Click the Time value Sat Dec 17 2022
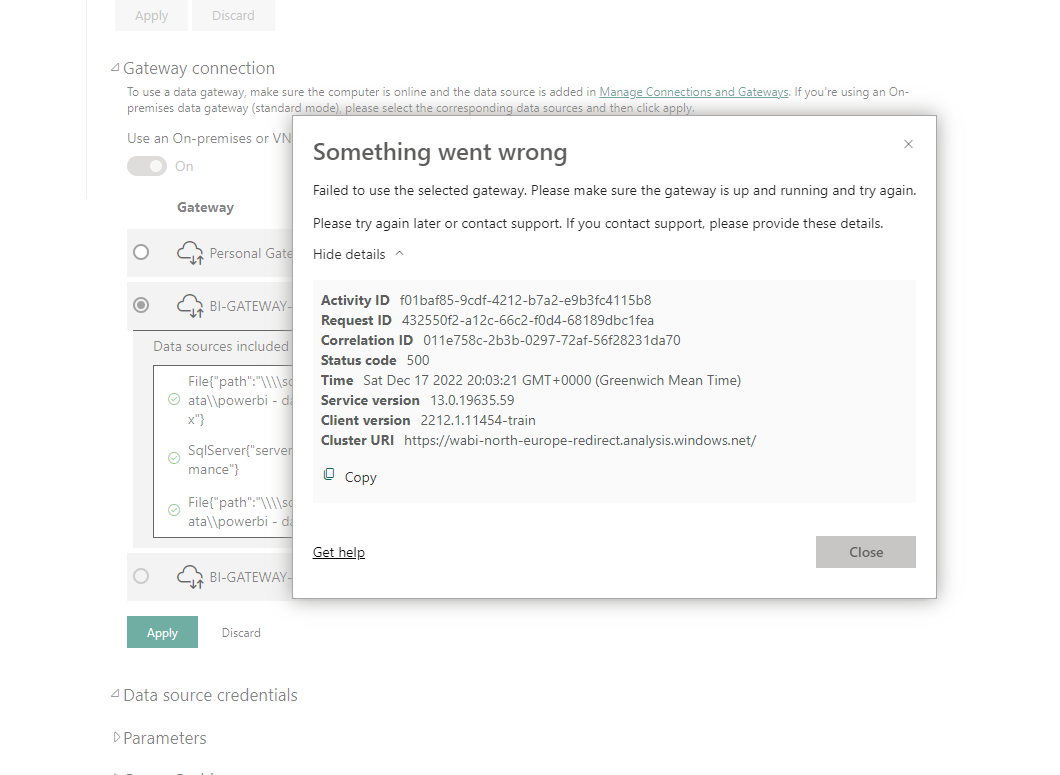Viewport: 1060px width, 775px height. (x=552, y=380)
